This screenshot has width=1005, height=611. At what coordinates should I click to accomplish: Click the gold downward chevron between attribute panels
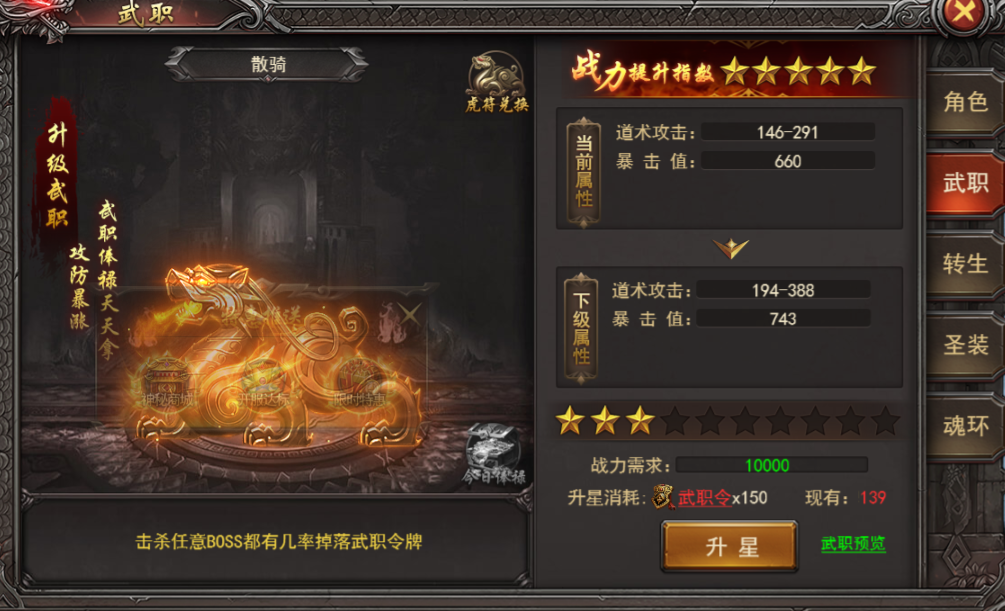tap(730, 248)
